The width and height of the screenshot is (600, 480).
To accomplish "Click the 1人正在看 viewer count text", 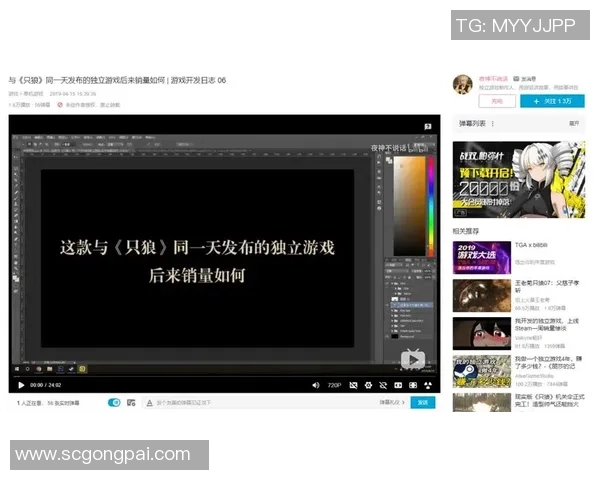I will (x=30, y=403).
